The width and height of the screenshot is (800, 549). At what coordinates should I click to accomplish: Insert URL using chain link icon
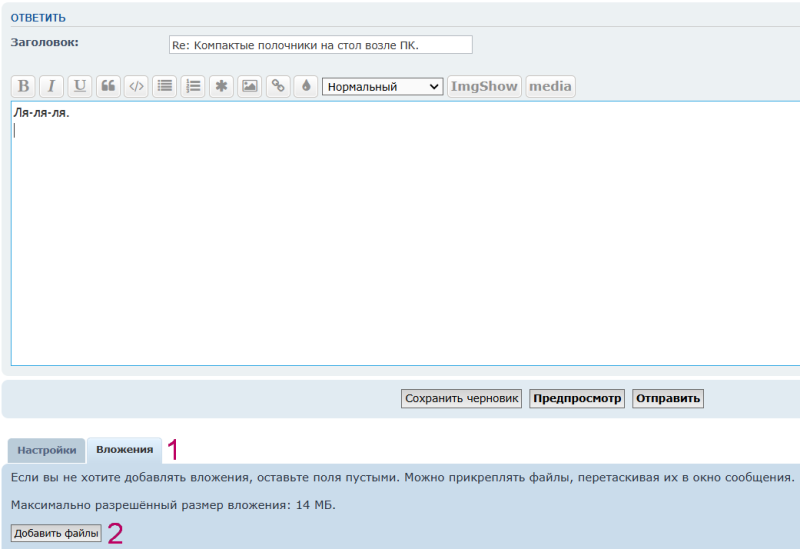point(278,86)
